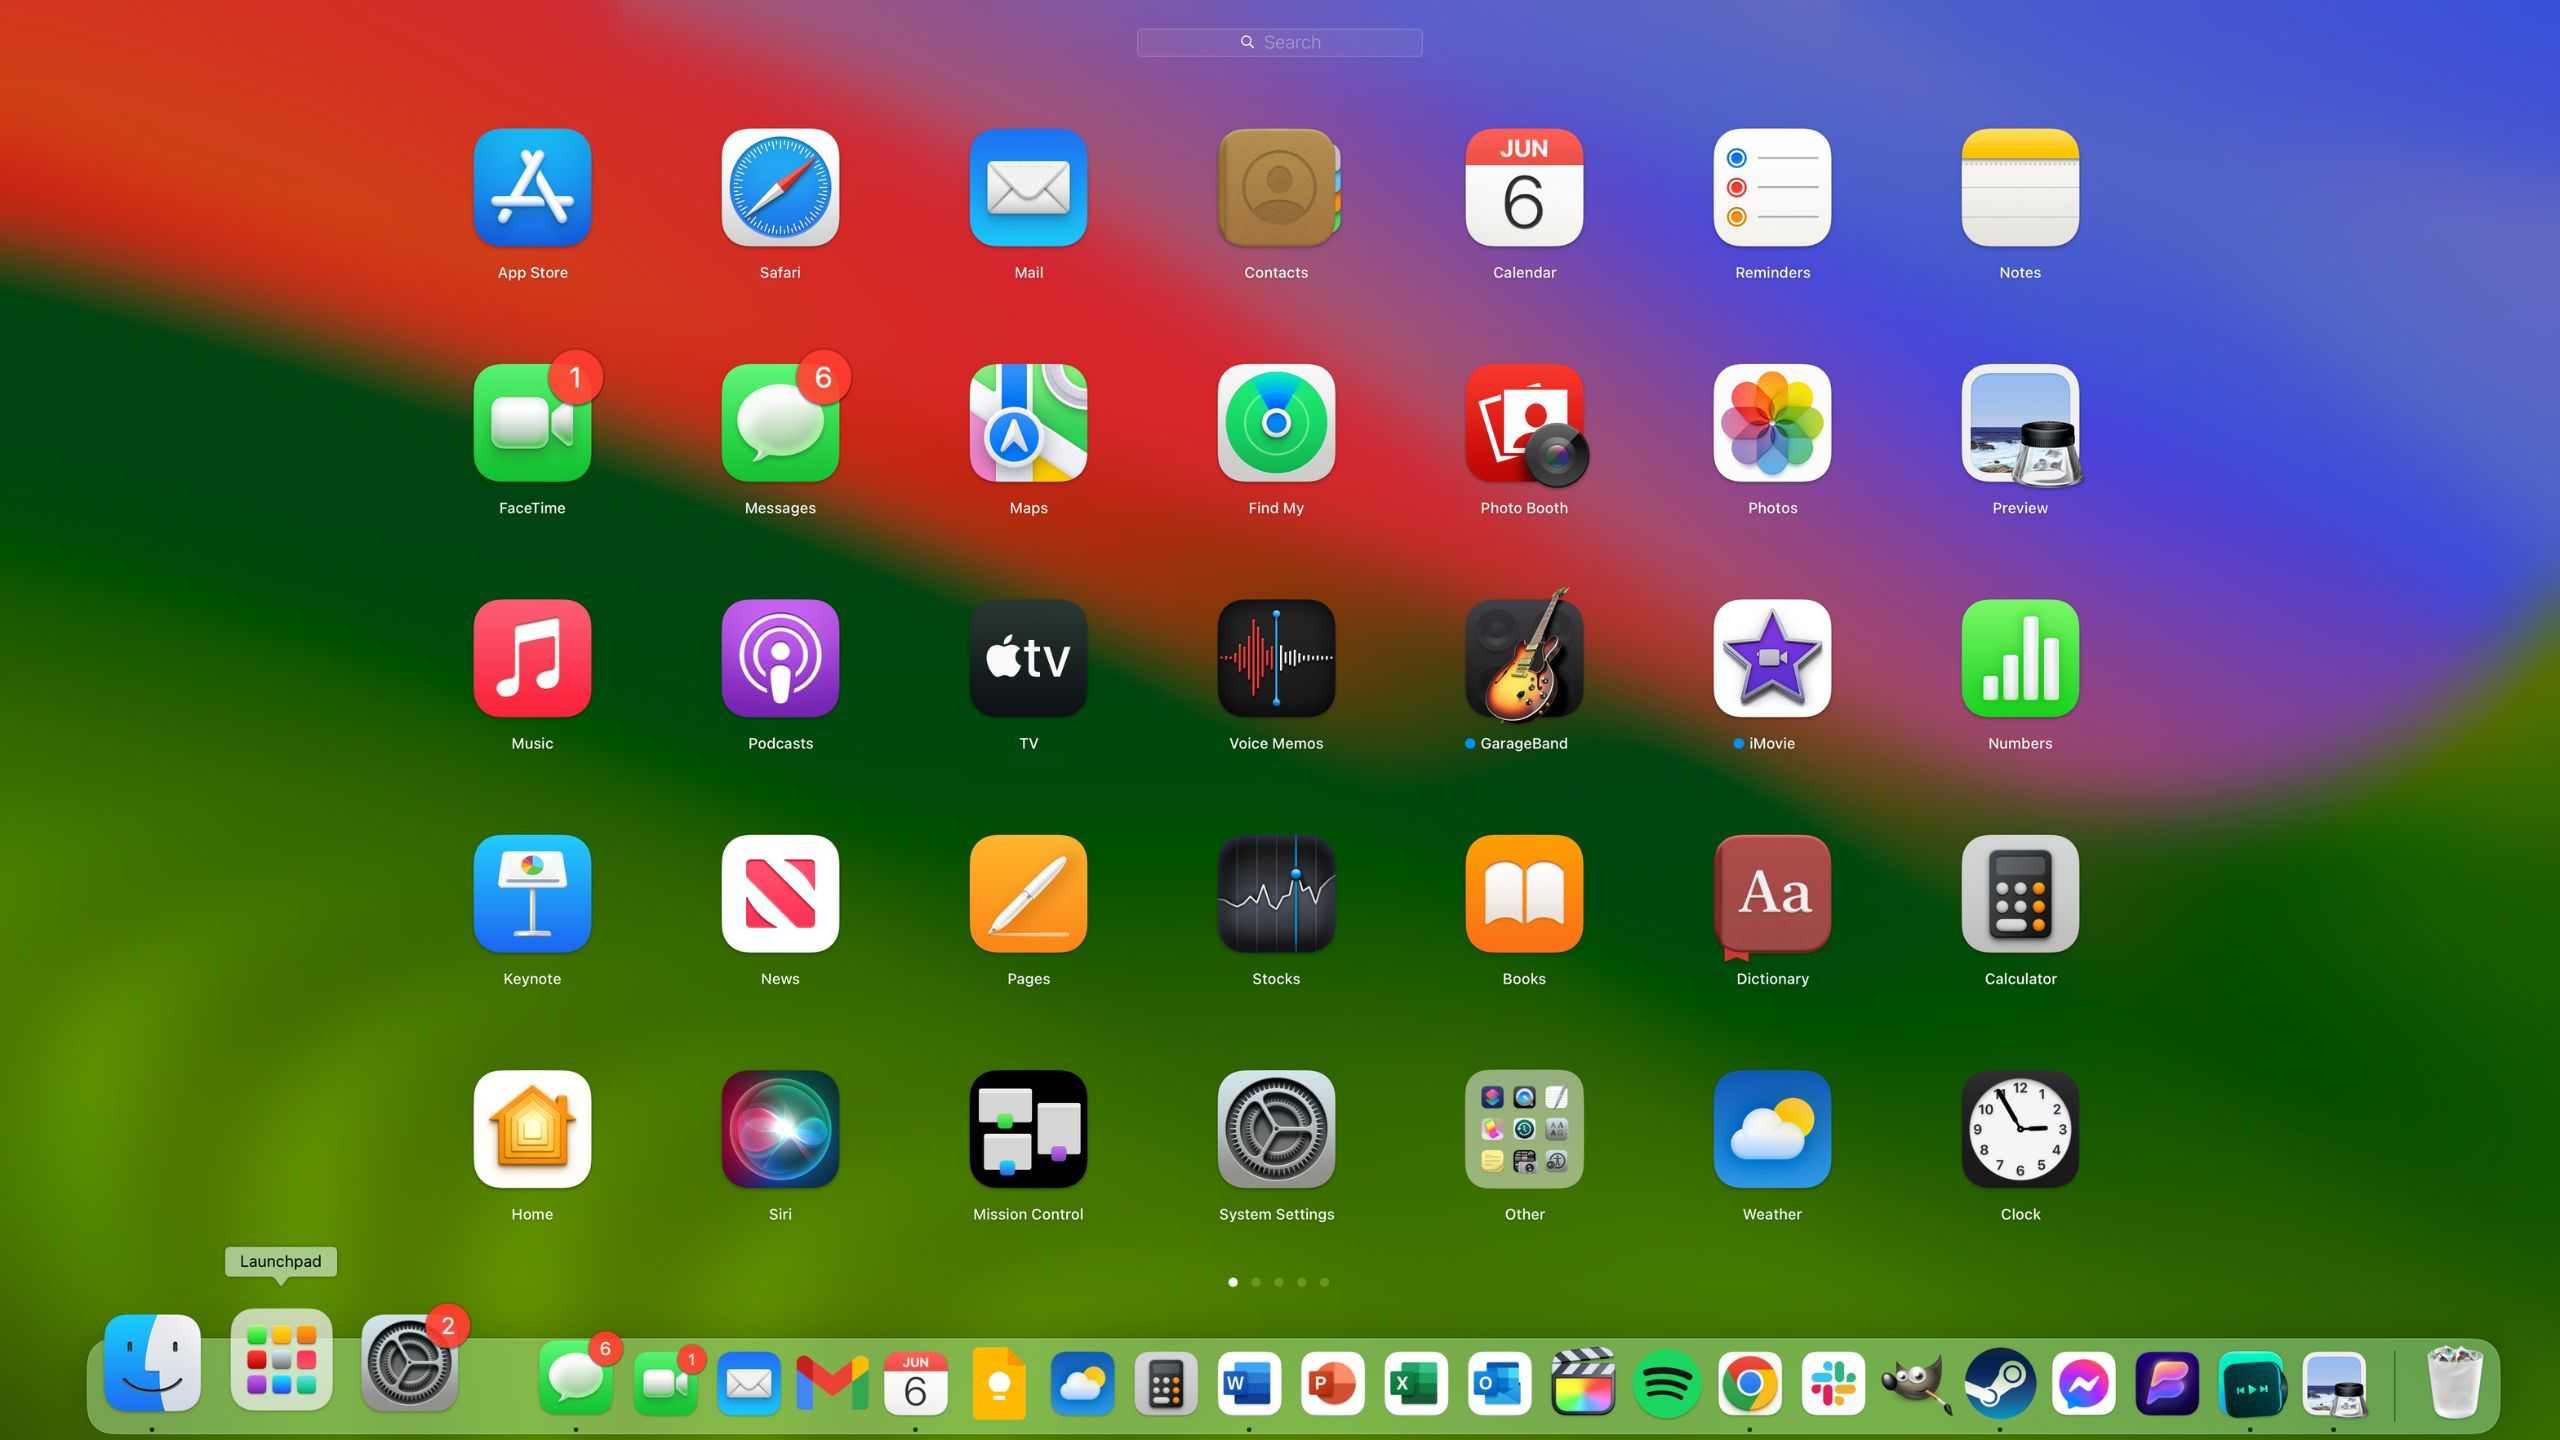This screenshot has width=2560, height=1440.
Task: Launch the Music app
Action: point(532,658)
